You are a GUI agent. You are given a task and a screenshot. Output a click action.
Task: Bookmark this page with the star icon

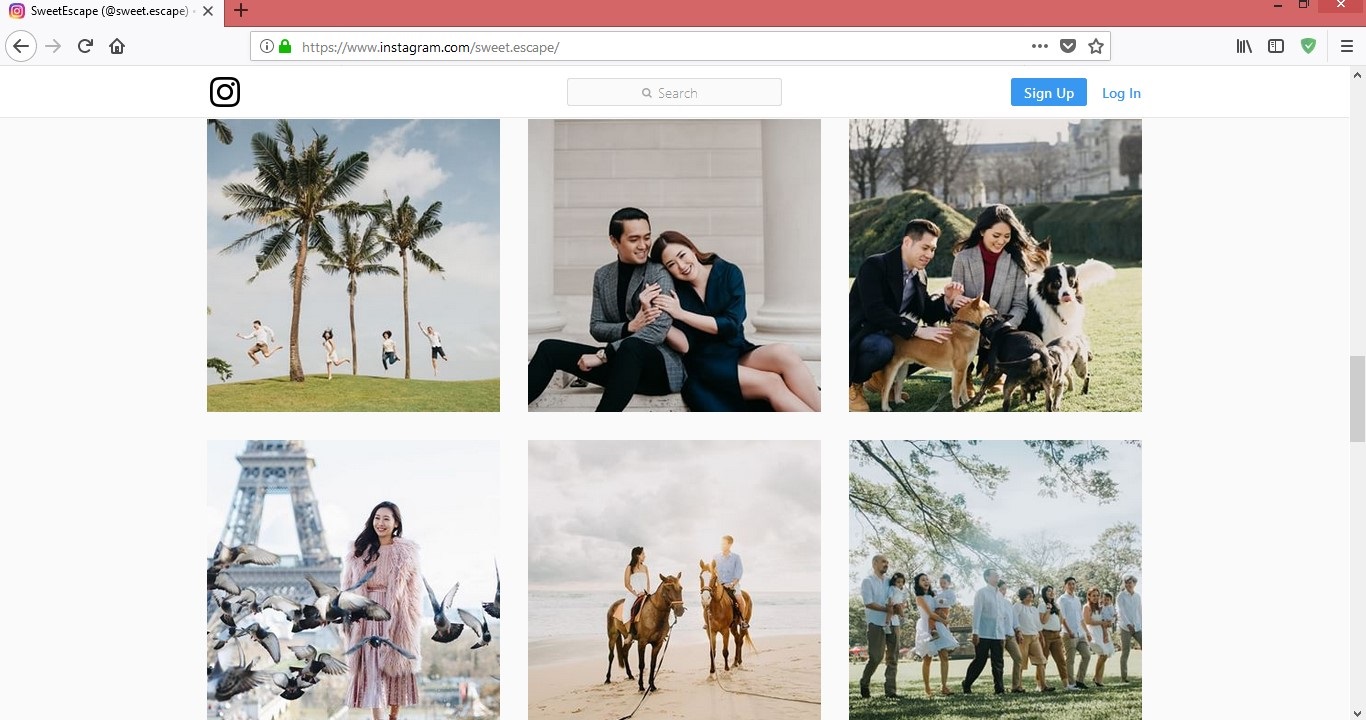pyautogui.click(x=1096, y=46)
